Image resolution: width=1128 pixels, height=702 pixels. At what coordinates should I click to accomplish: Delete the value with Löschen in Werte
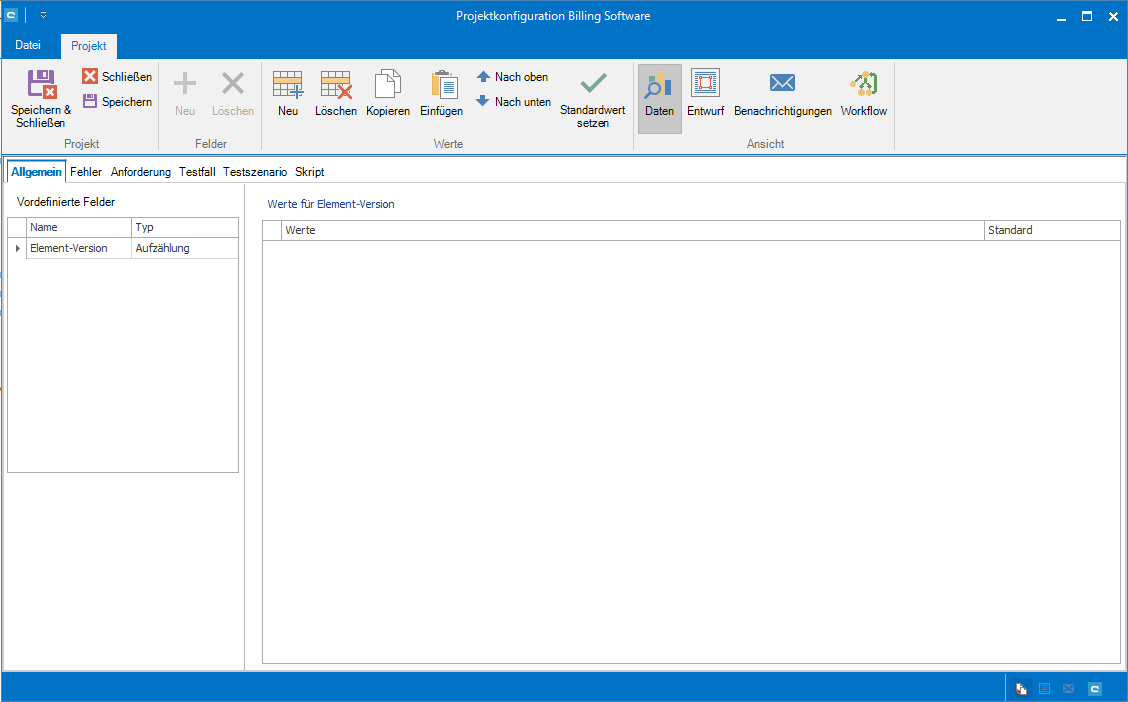coord(335,96)
